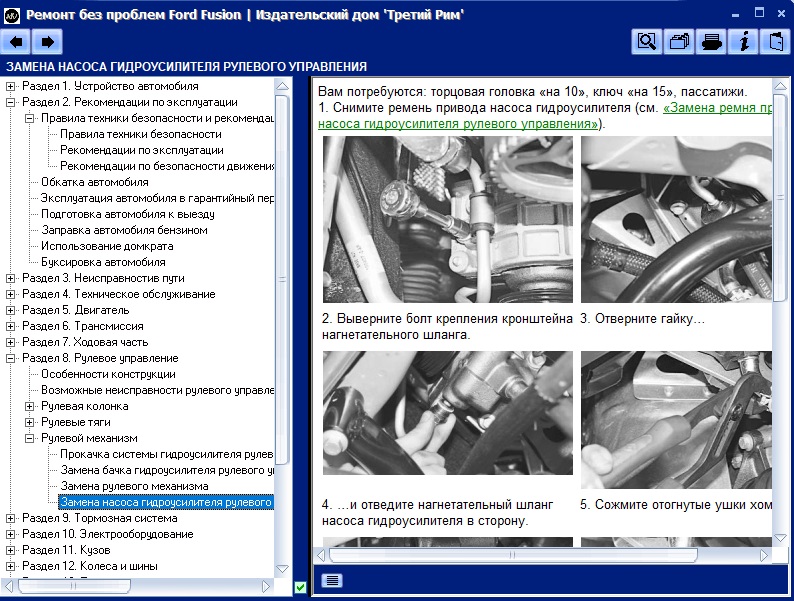
Task: Click content pane horizontal scrollbar thumb
Action: coord(513,555)
